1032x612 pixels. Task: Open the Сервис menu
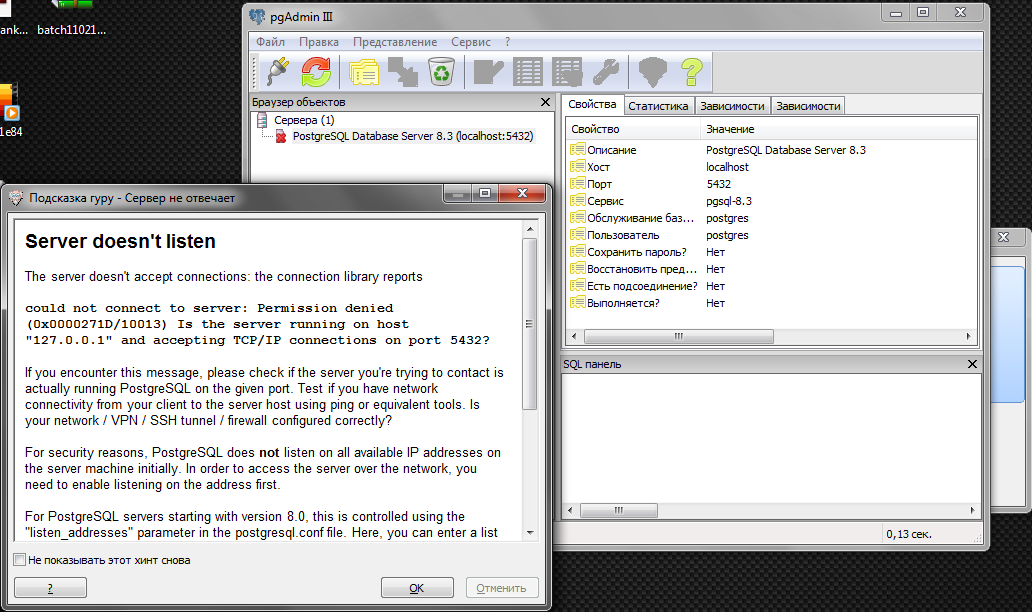tap(470, 42)
